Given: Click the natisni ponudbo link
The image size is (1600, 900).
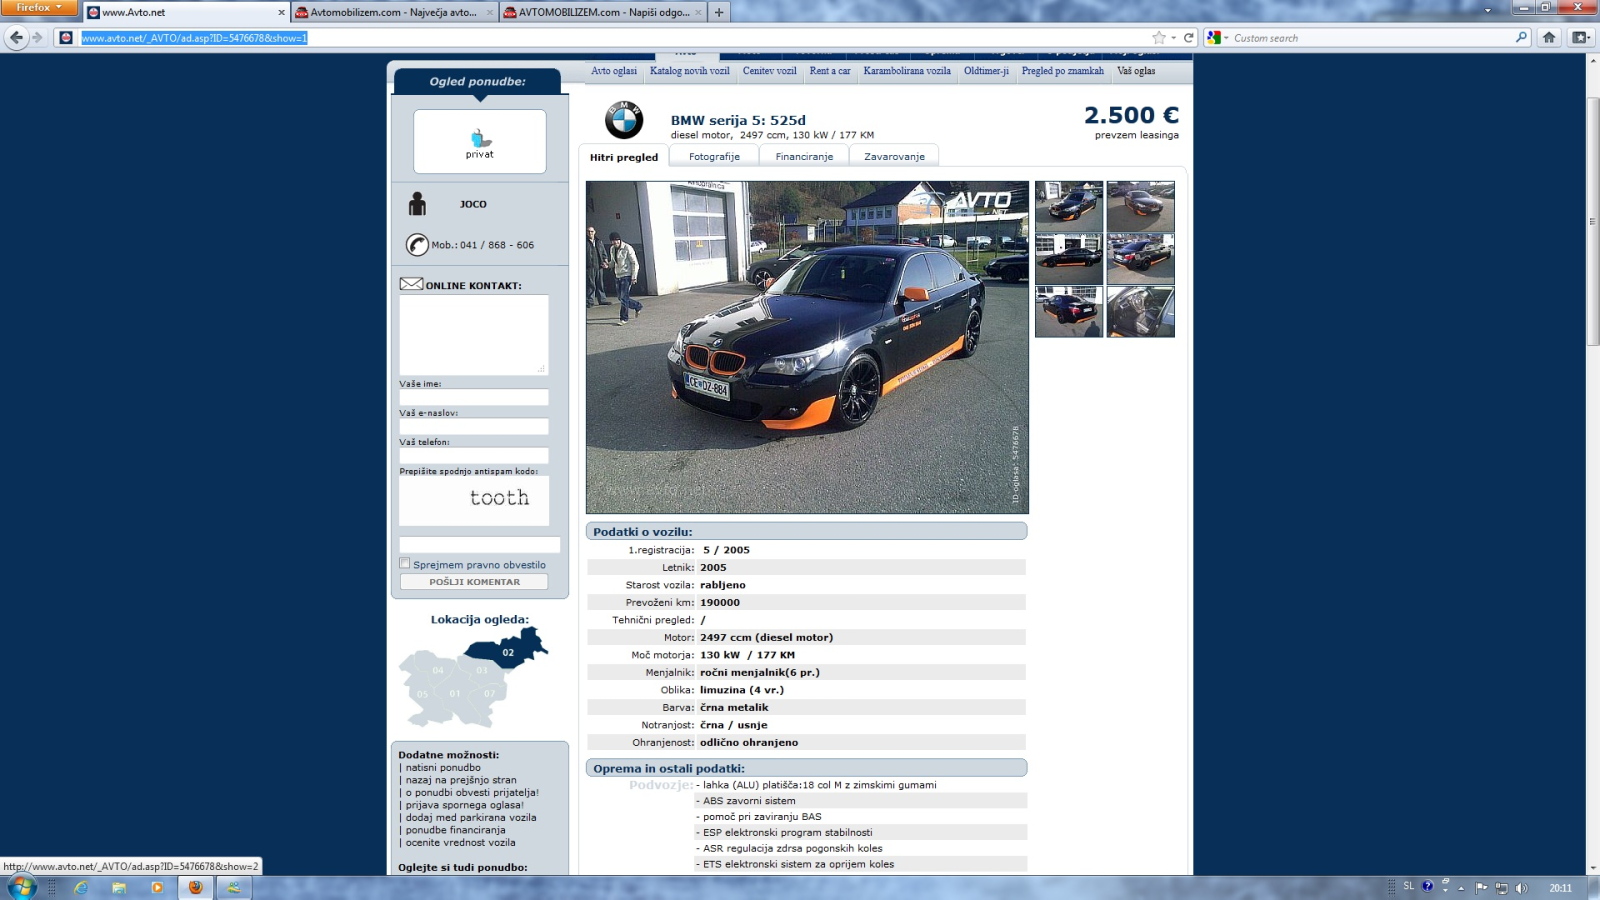Looking at the screenshot, I should pos(443,768).
